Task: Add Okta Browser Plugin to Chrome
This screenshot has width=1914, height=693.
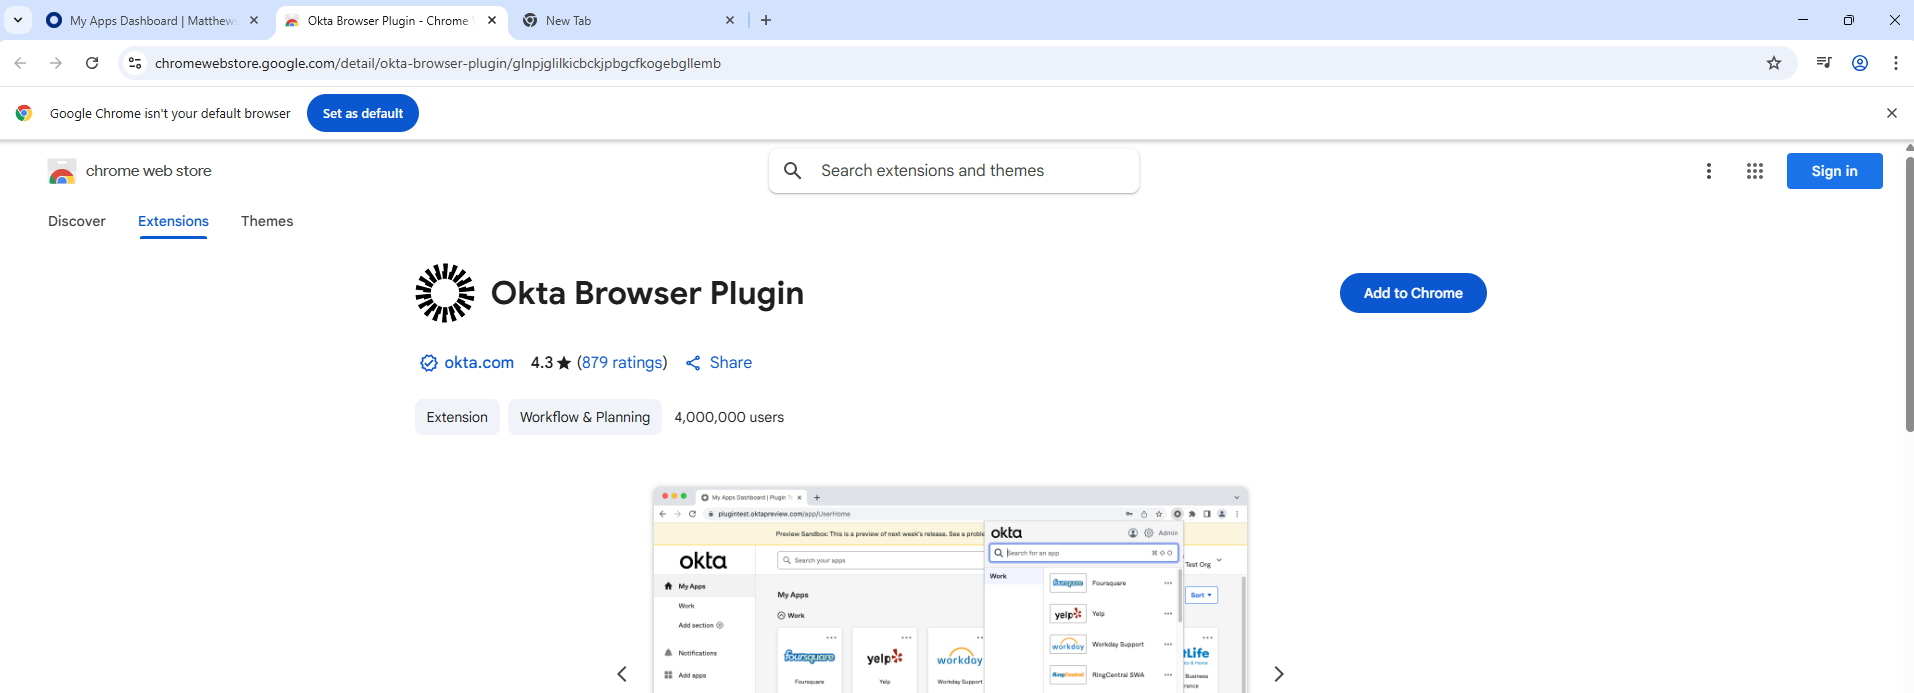Action: (1413, 293)
